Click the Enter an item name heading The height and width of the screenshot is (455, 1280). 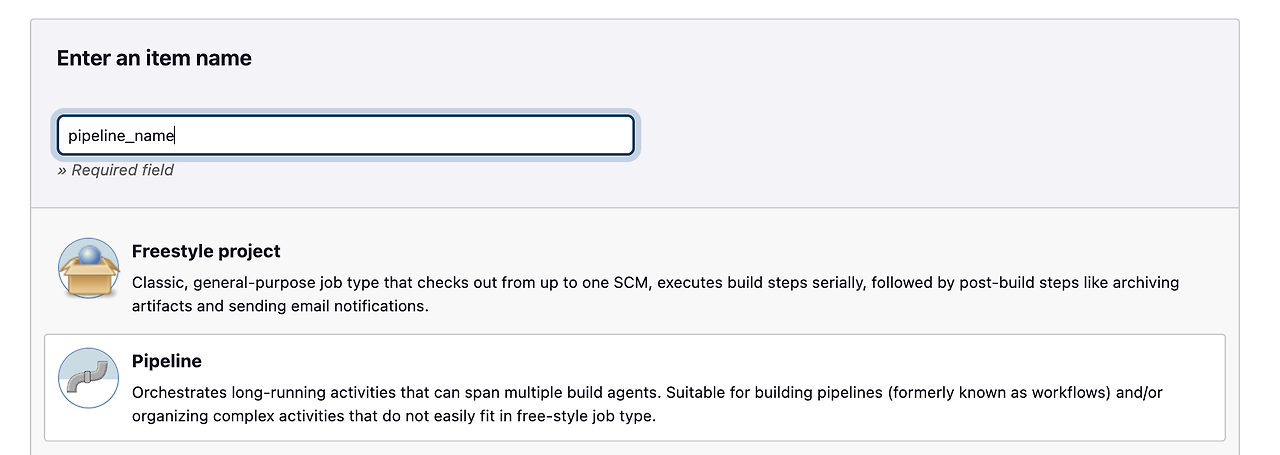(154, 58)
